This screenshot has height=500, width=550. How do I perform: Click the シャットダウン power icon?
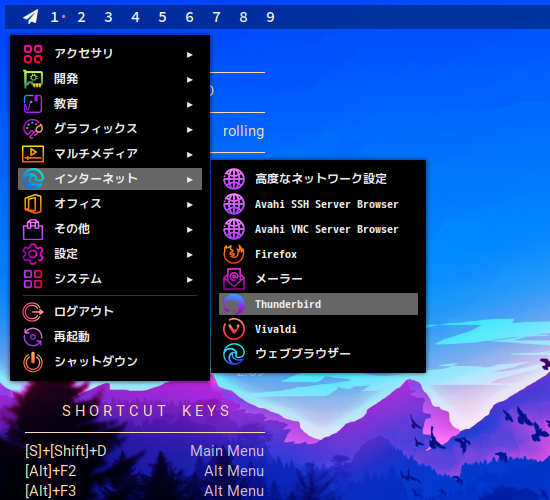pyautogui.click(x=33, y=362)
